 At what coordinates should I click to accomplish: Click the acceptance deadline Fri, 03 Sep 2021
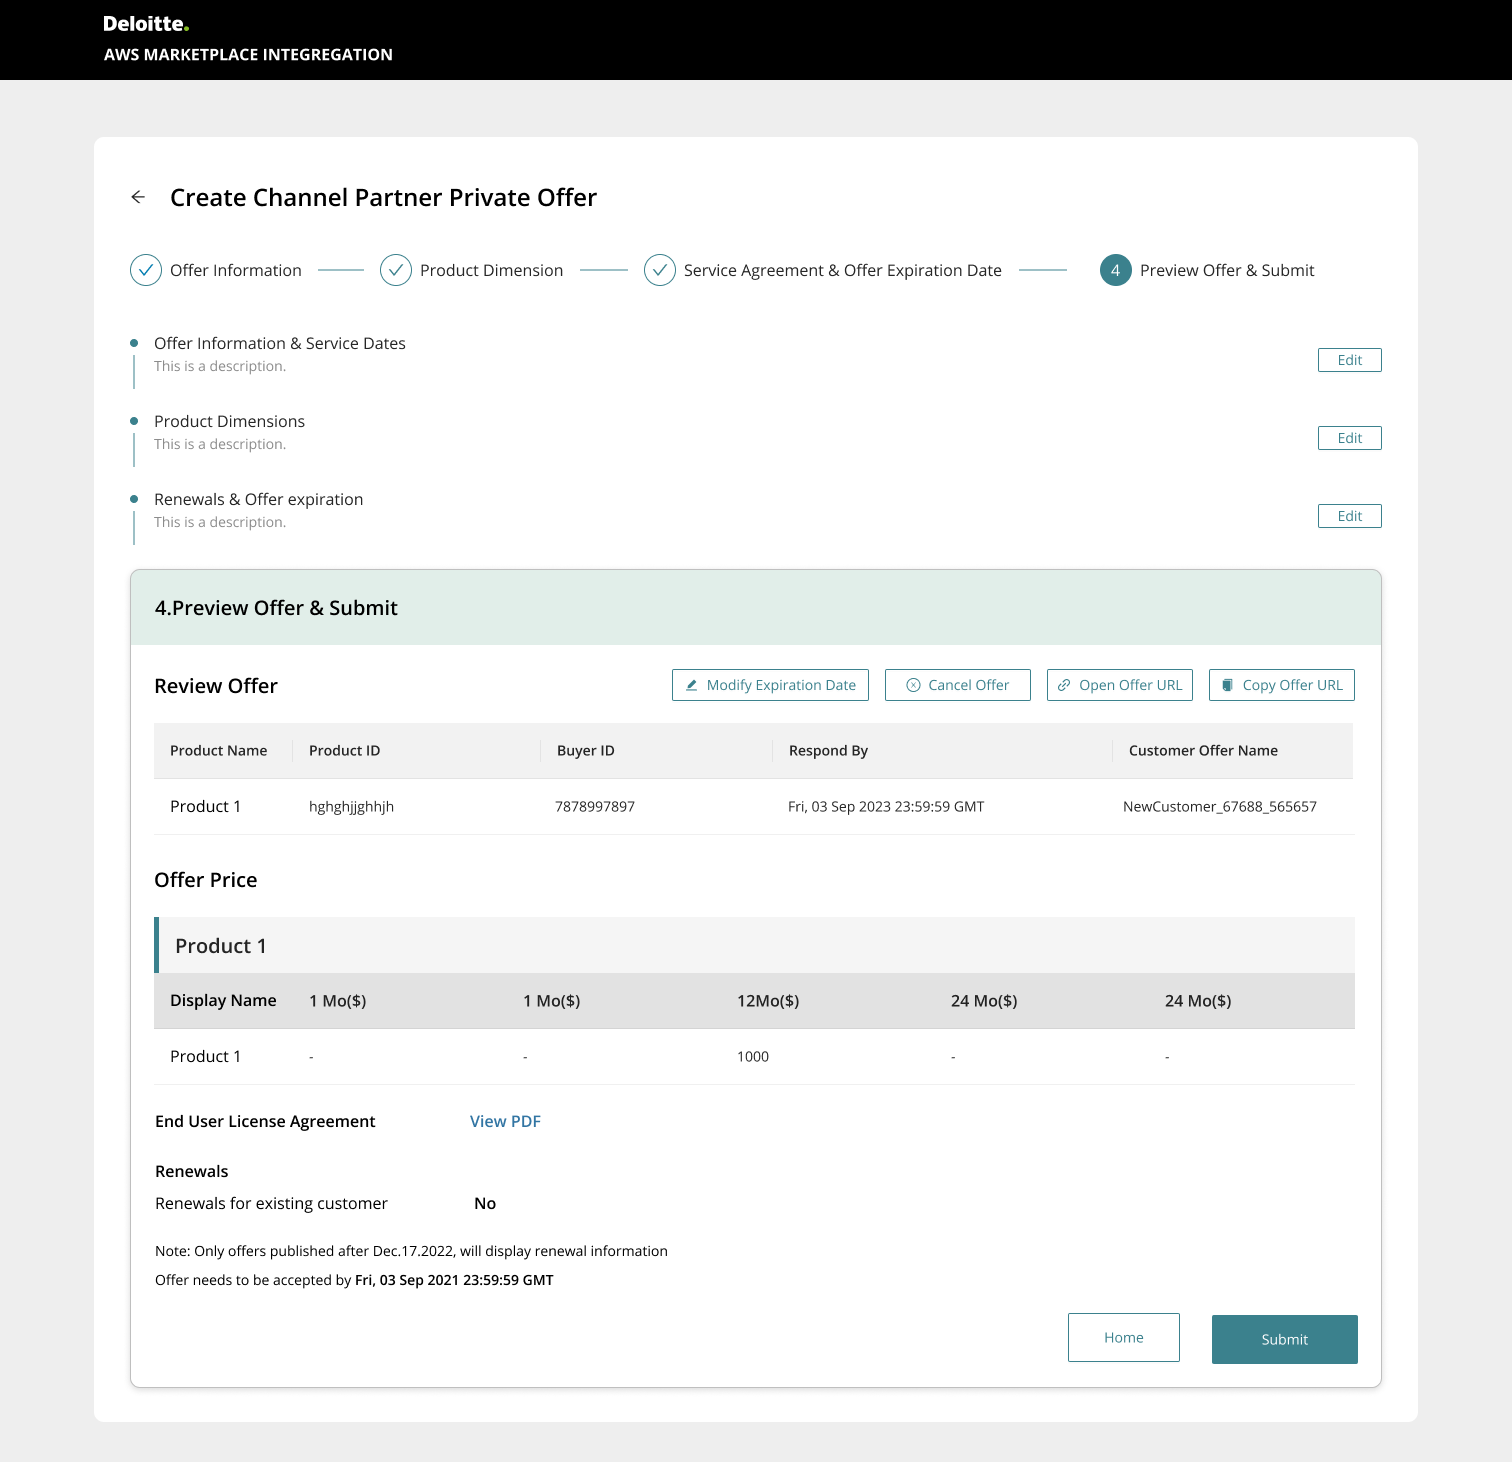454,1280
